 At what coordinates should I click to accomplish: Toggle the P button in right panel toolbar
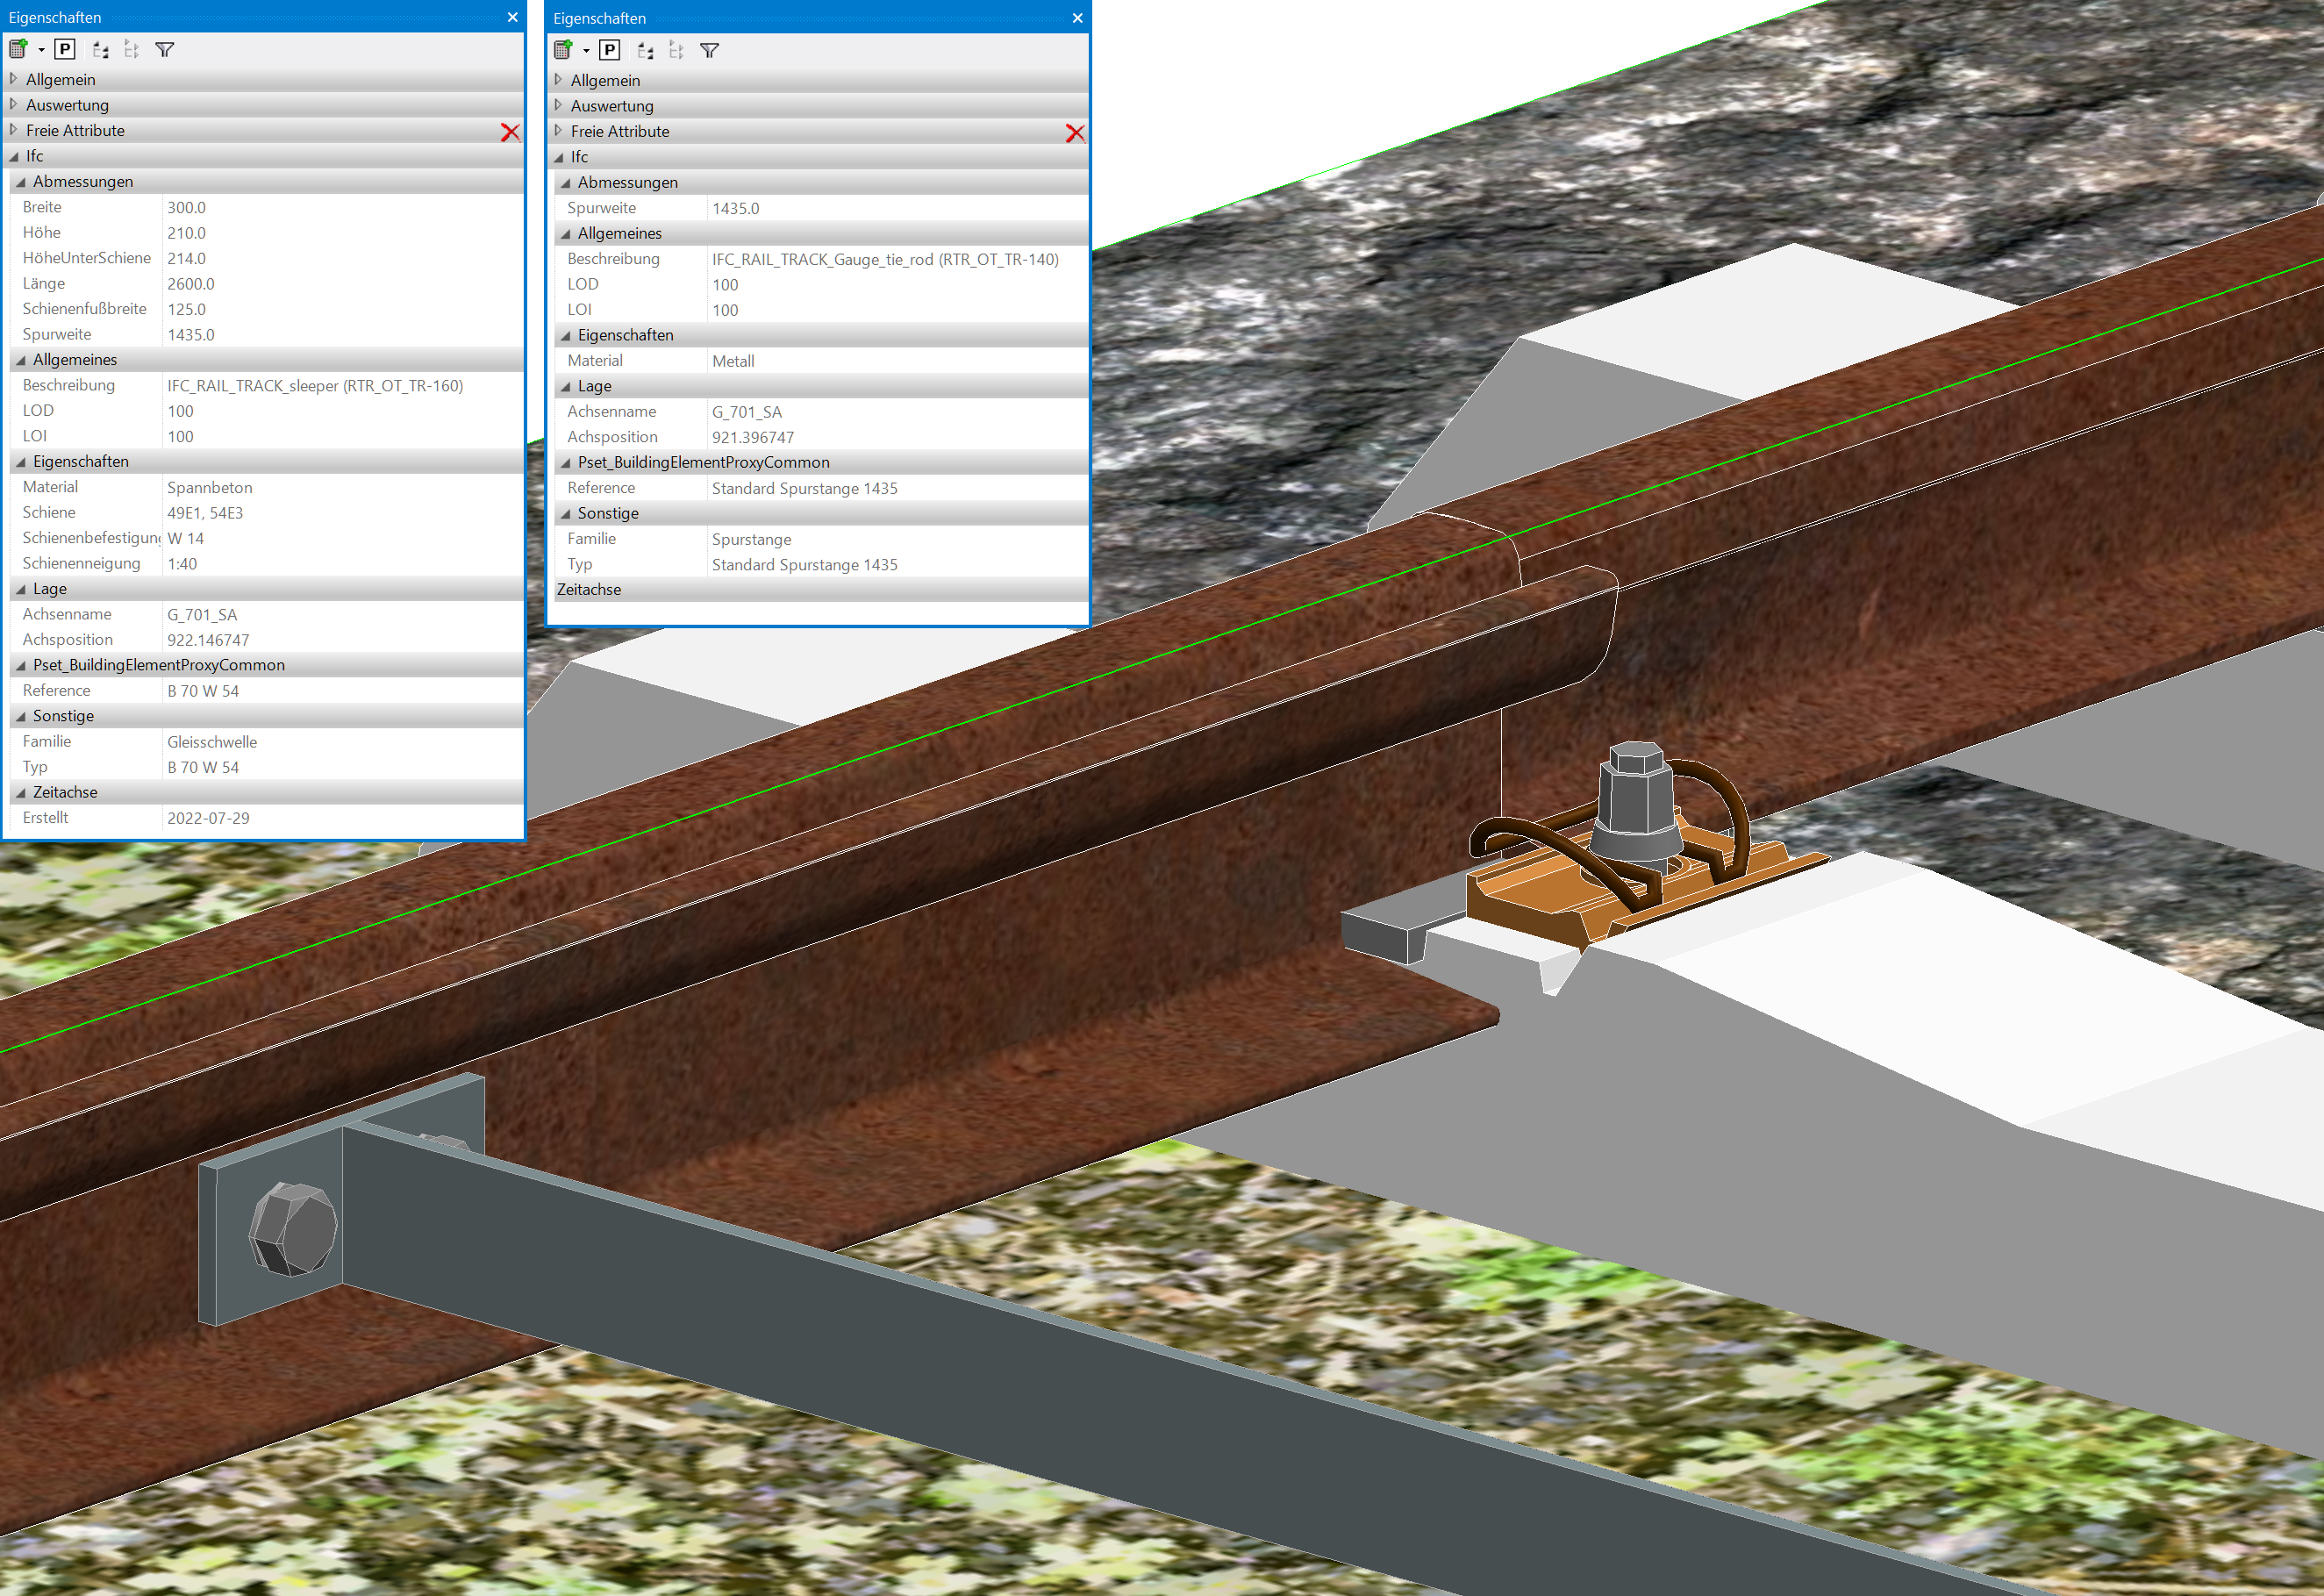609,50
